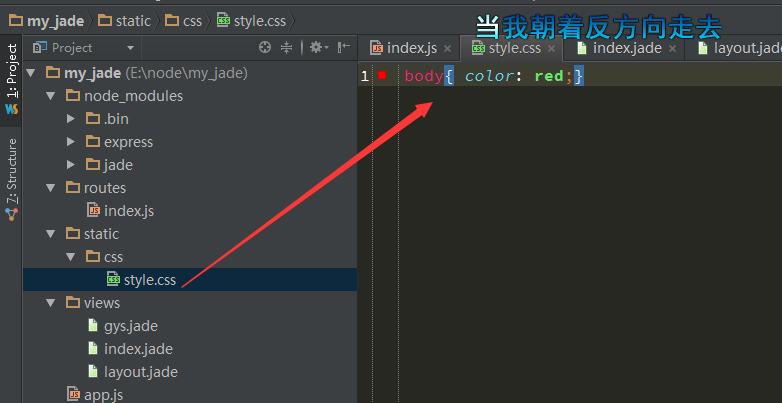Click the red color gutter marker
The height and width of the screenshot is (403, 782).
[x=382, y=76]
